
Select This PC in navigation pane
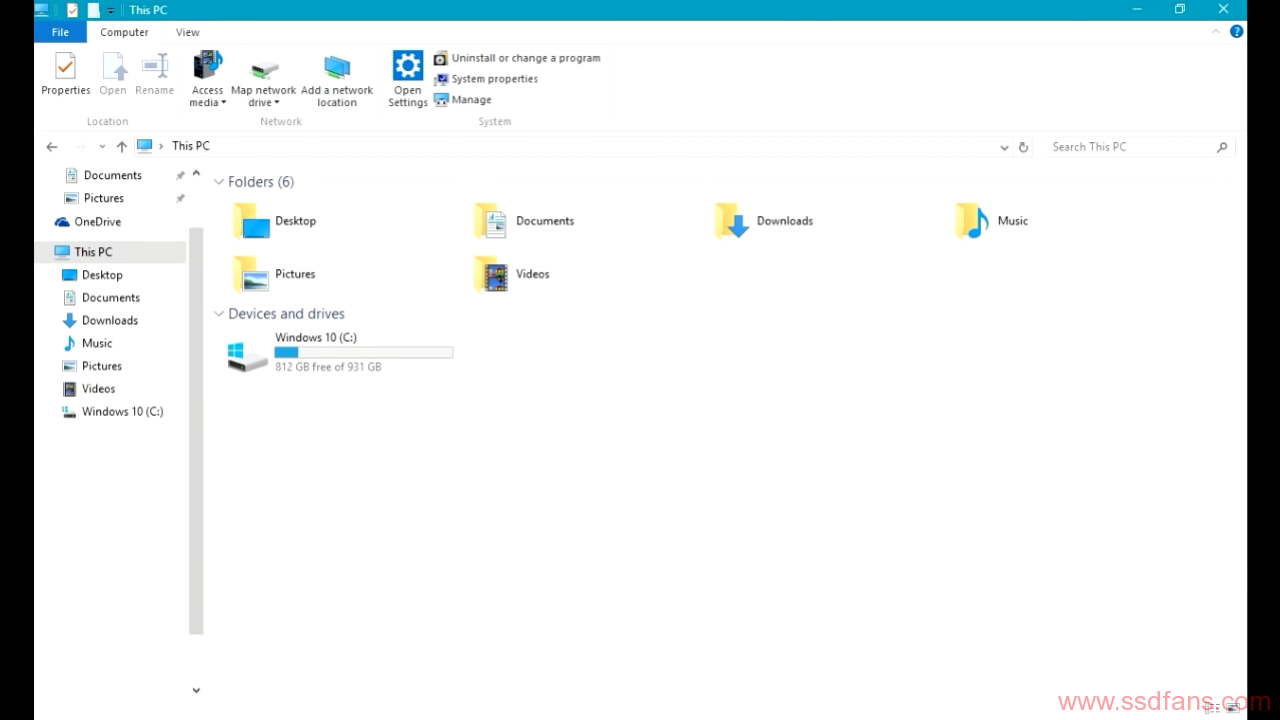(93, 252)
